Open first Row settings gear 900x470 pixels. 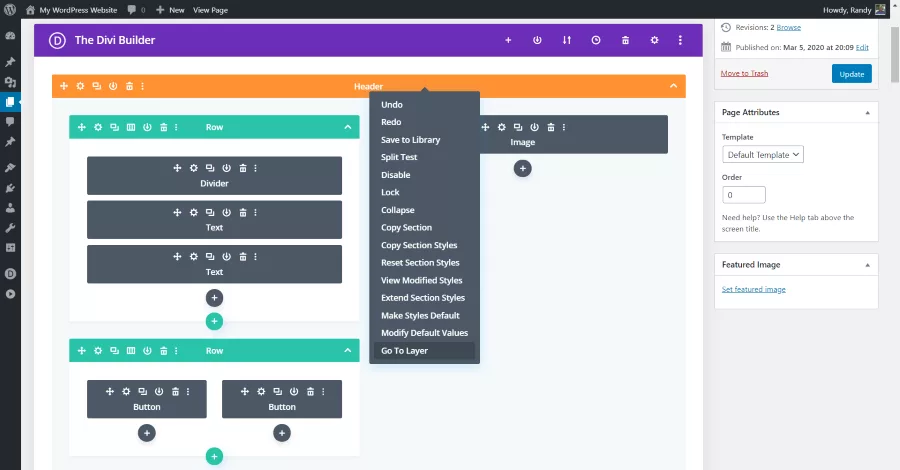(98, 127)
